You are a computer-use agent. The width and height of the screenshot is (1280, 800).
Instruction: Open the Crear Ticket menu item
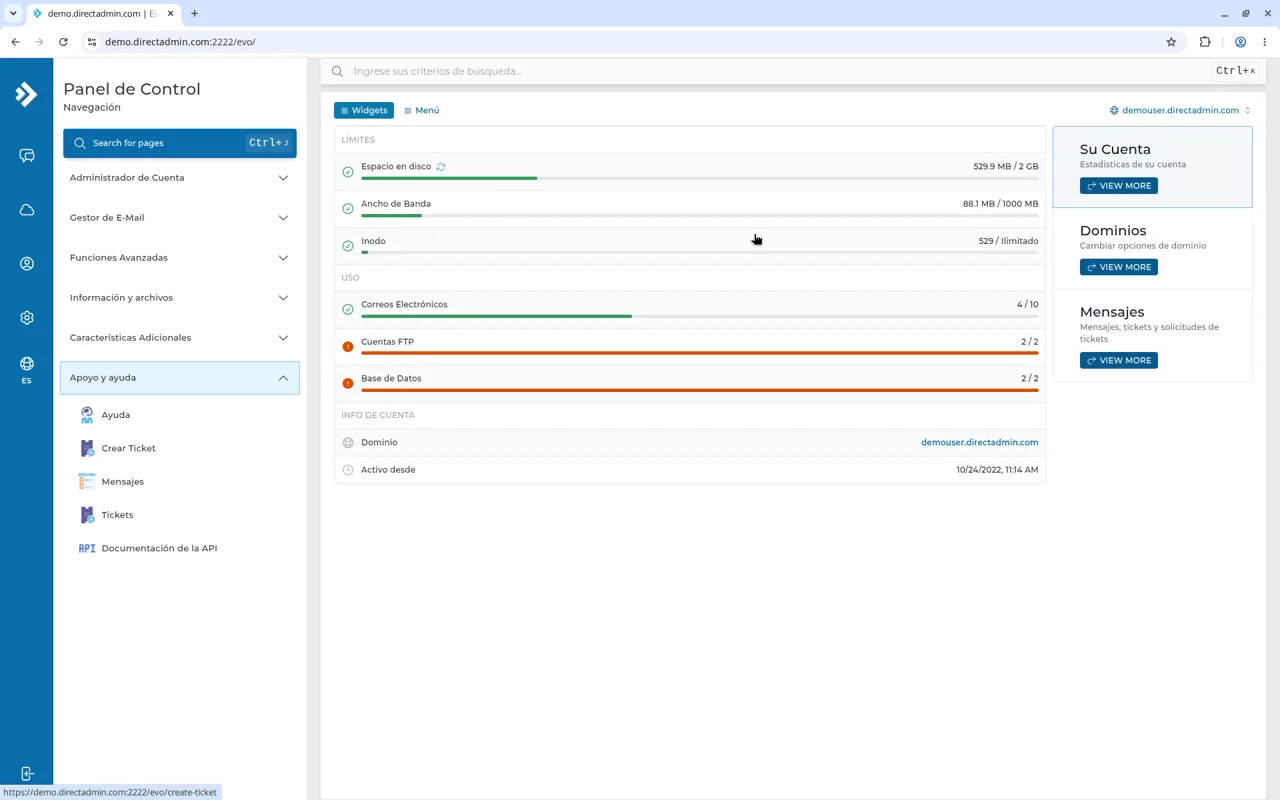128,448
